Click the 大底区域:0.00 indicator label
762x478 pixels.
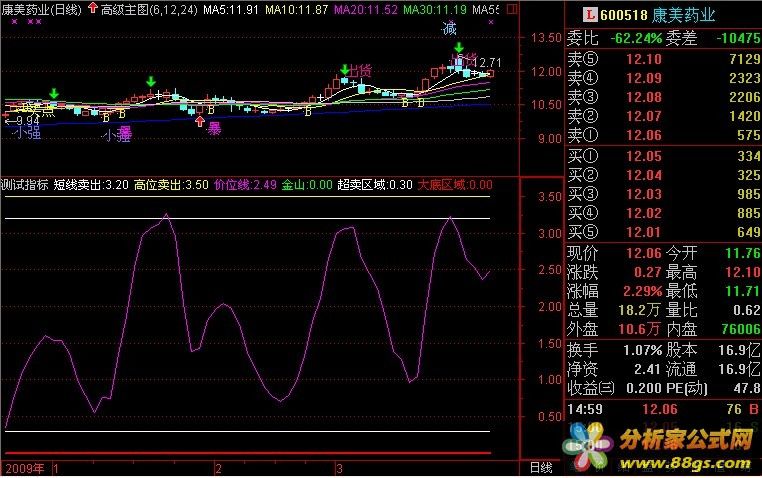click(455, 185)
